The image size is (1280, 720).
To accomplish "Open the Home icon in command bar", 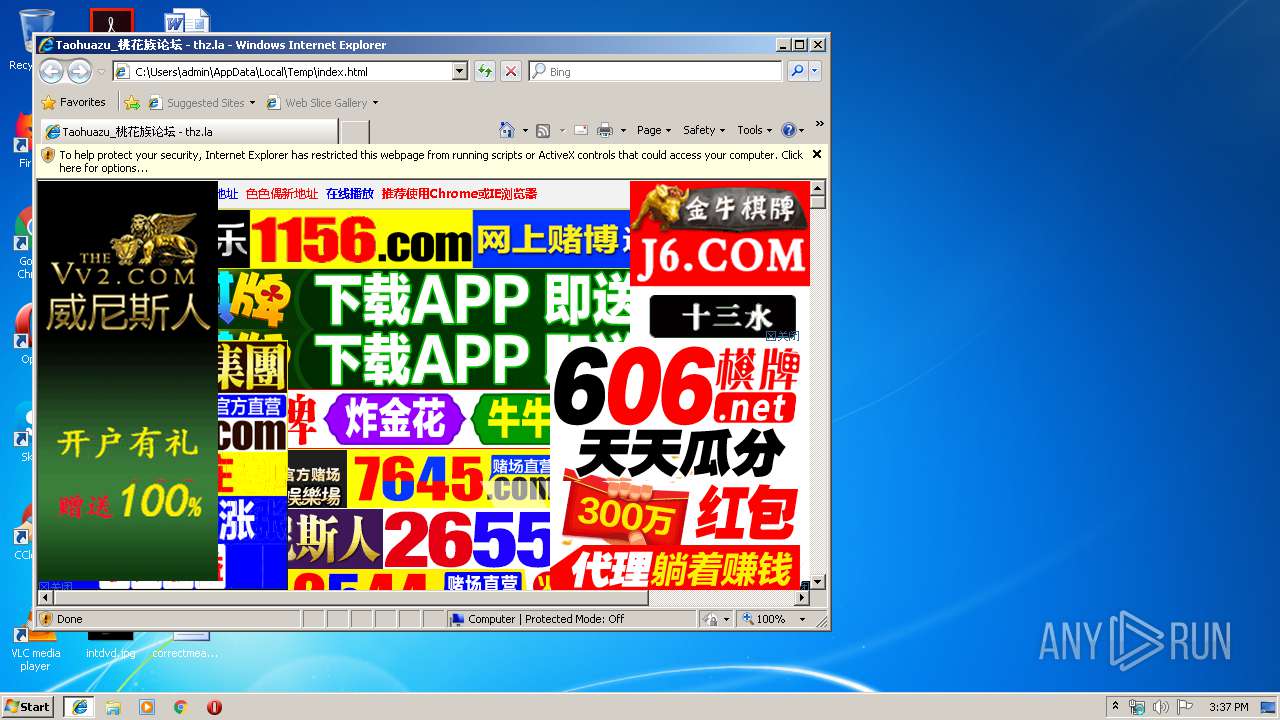I will (507, 130).
